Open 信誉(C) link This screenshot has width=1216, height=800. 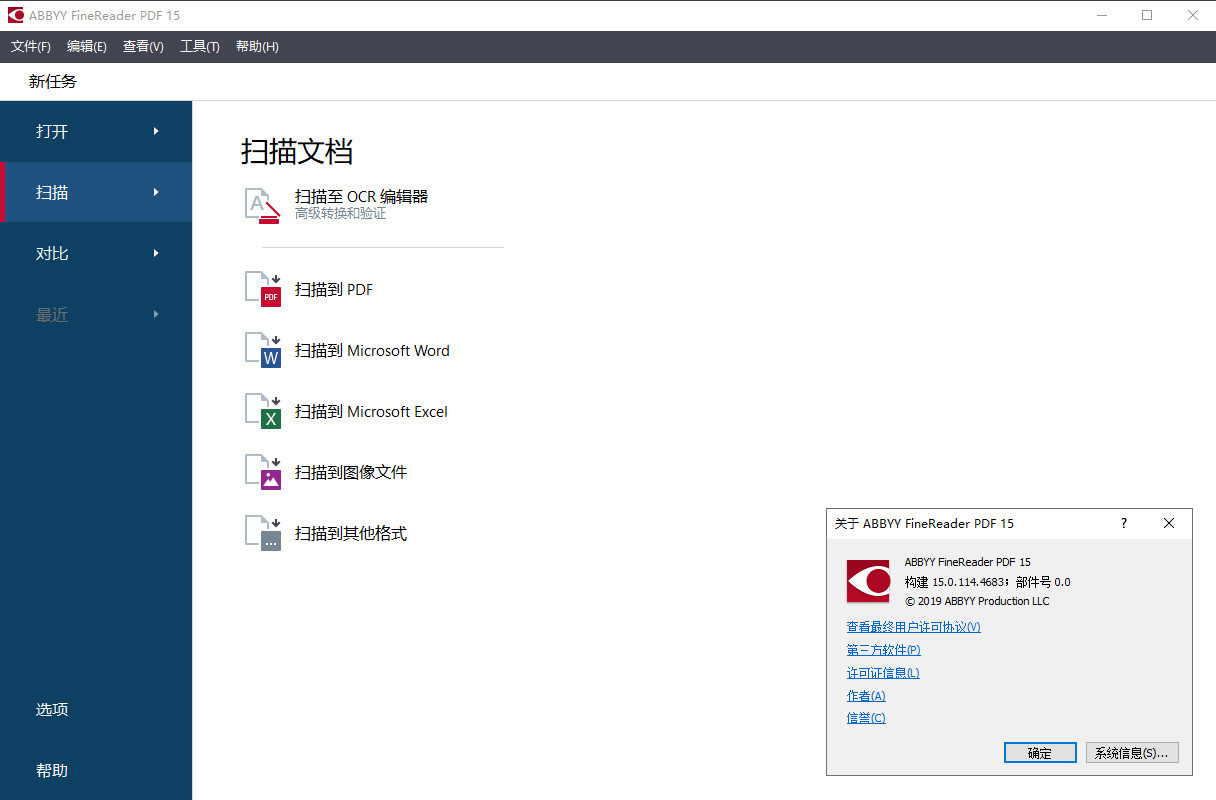pyautogui.click(x=866, y=718)
